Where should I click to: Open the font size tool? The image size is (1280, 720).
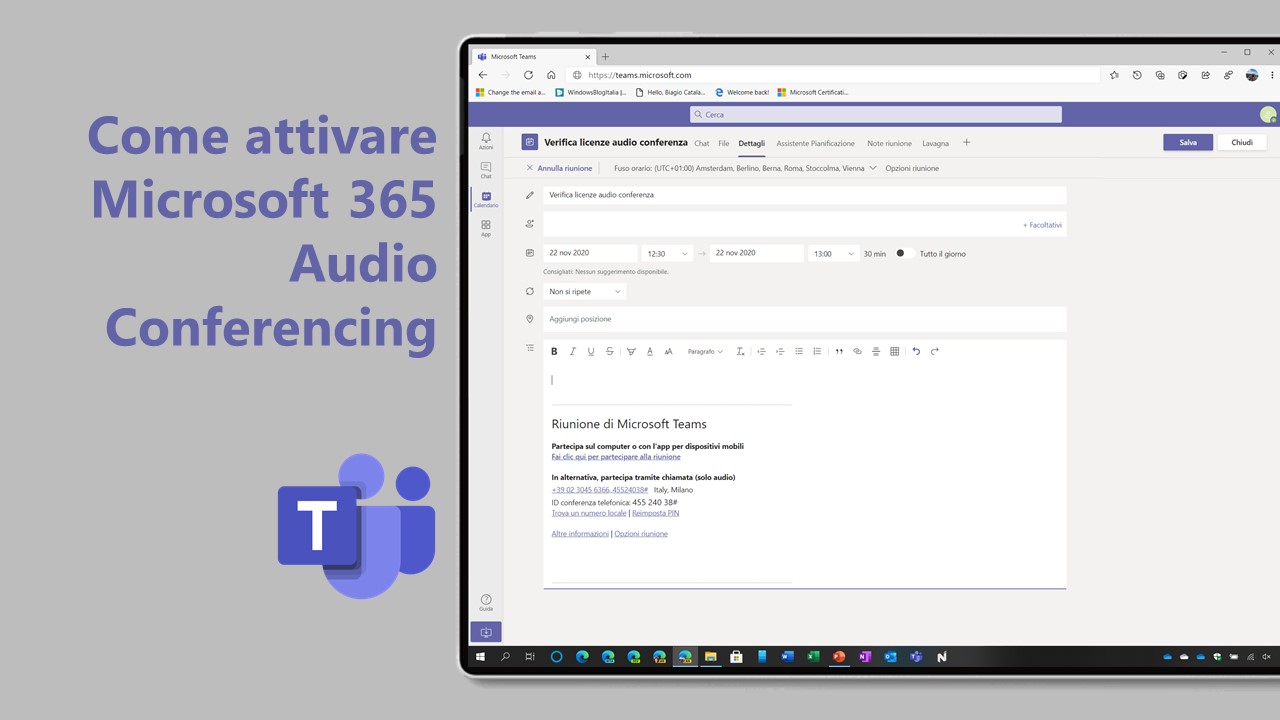click(668, 351)
